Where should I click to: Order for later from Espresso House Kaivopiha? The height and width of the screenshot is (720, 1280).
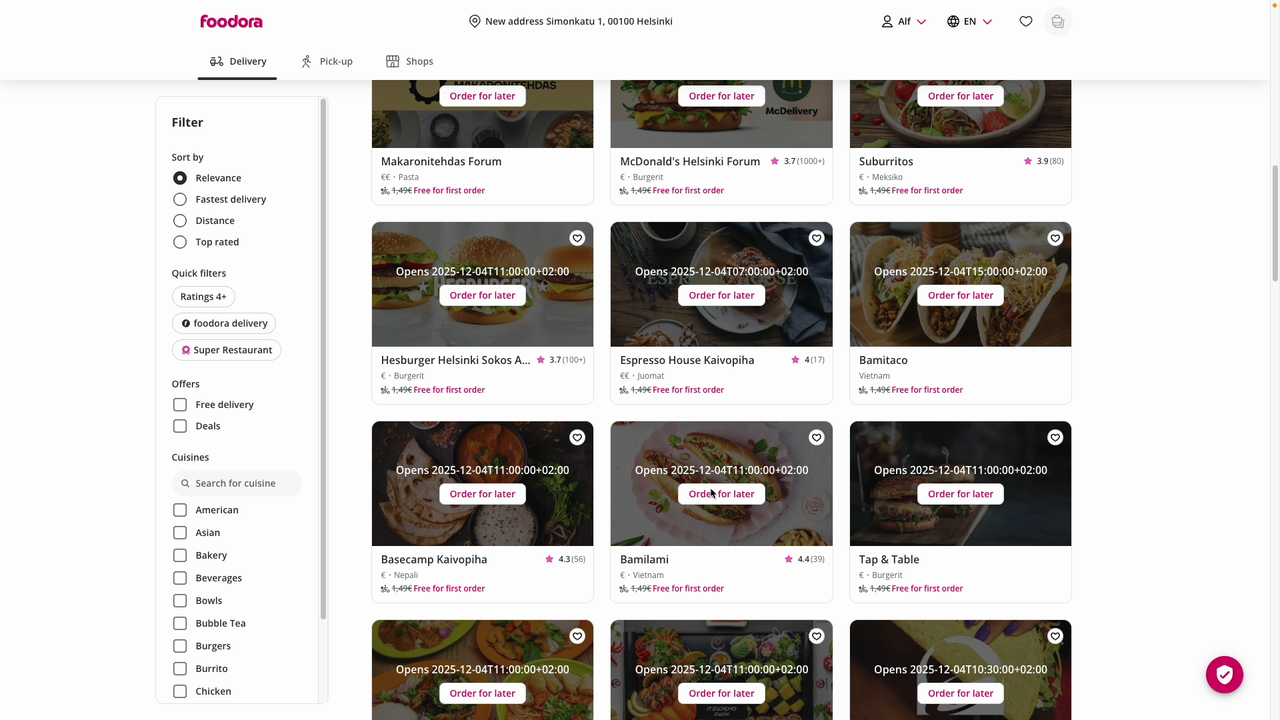pyautogui.click(x=721, y=295)
